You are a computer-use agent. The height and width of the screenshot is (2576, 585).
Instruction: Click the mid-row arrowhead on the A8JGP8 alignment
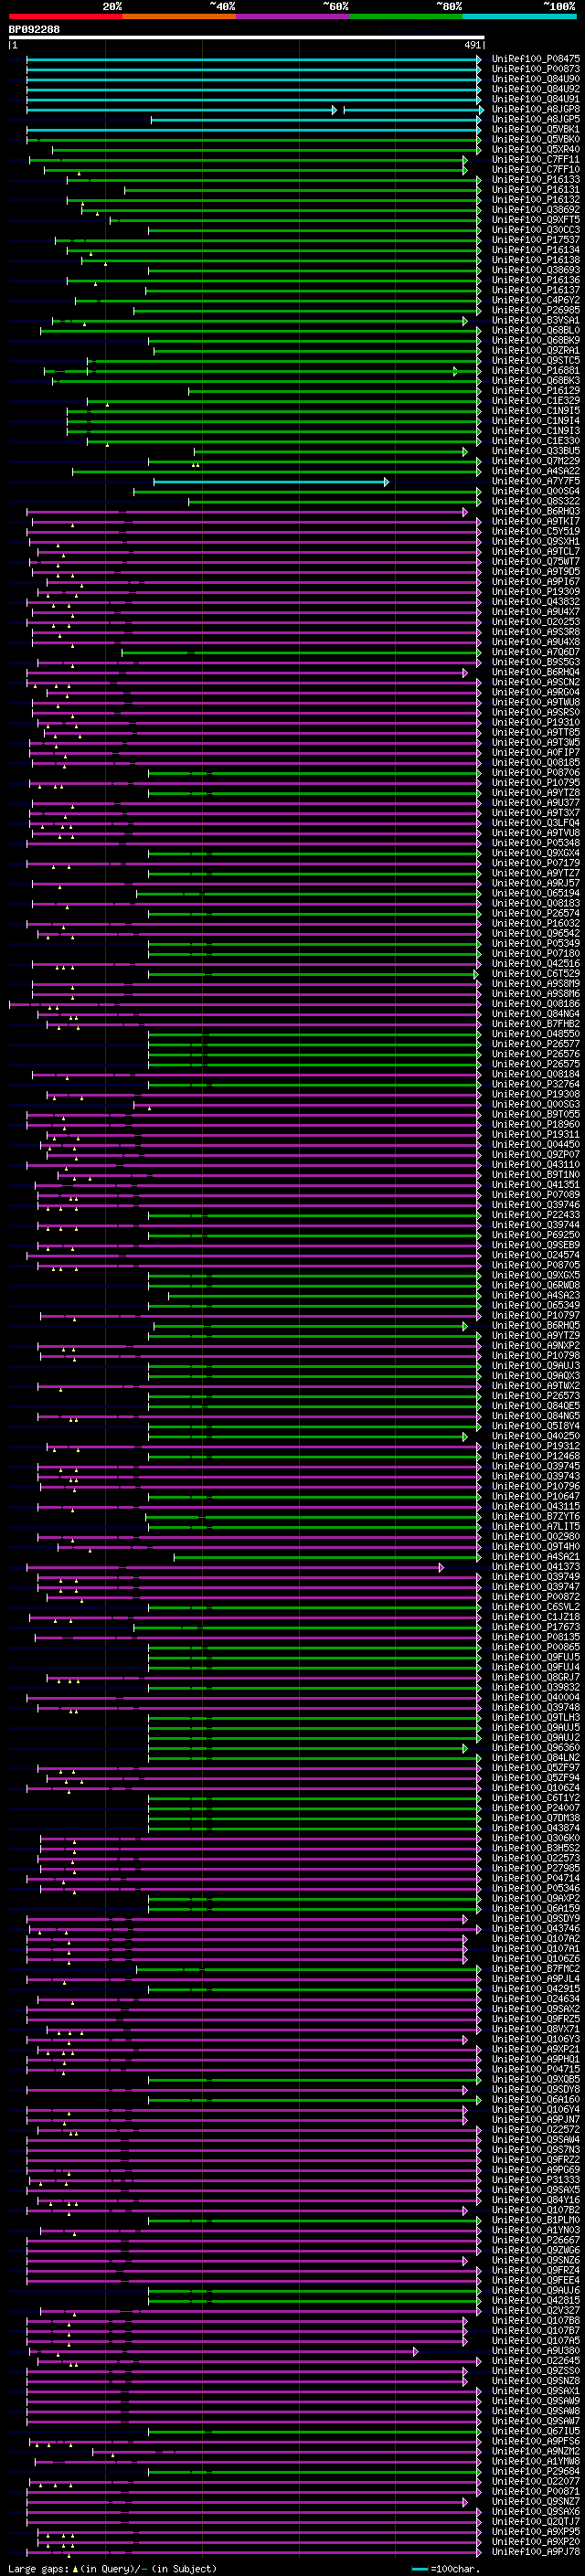[x=334, y=109]
